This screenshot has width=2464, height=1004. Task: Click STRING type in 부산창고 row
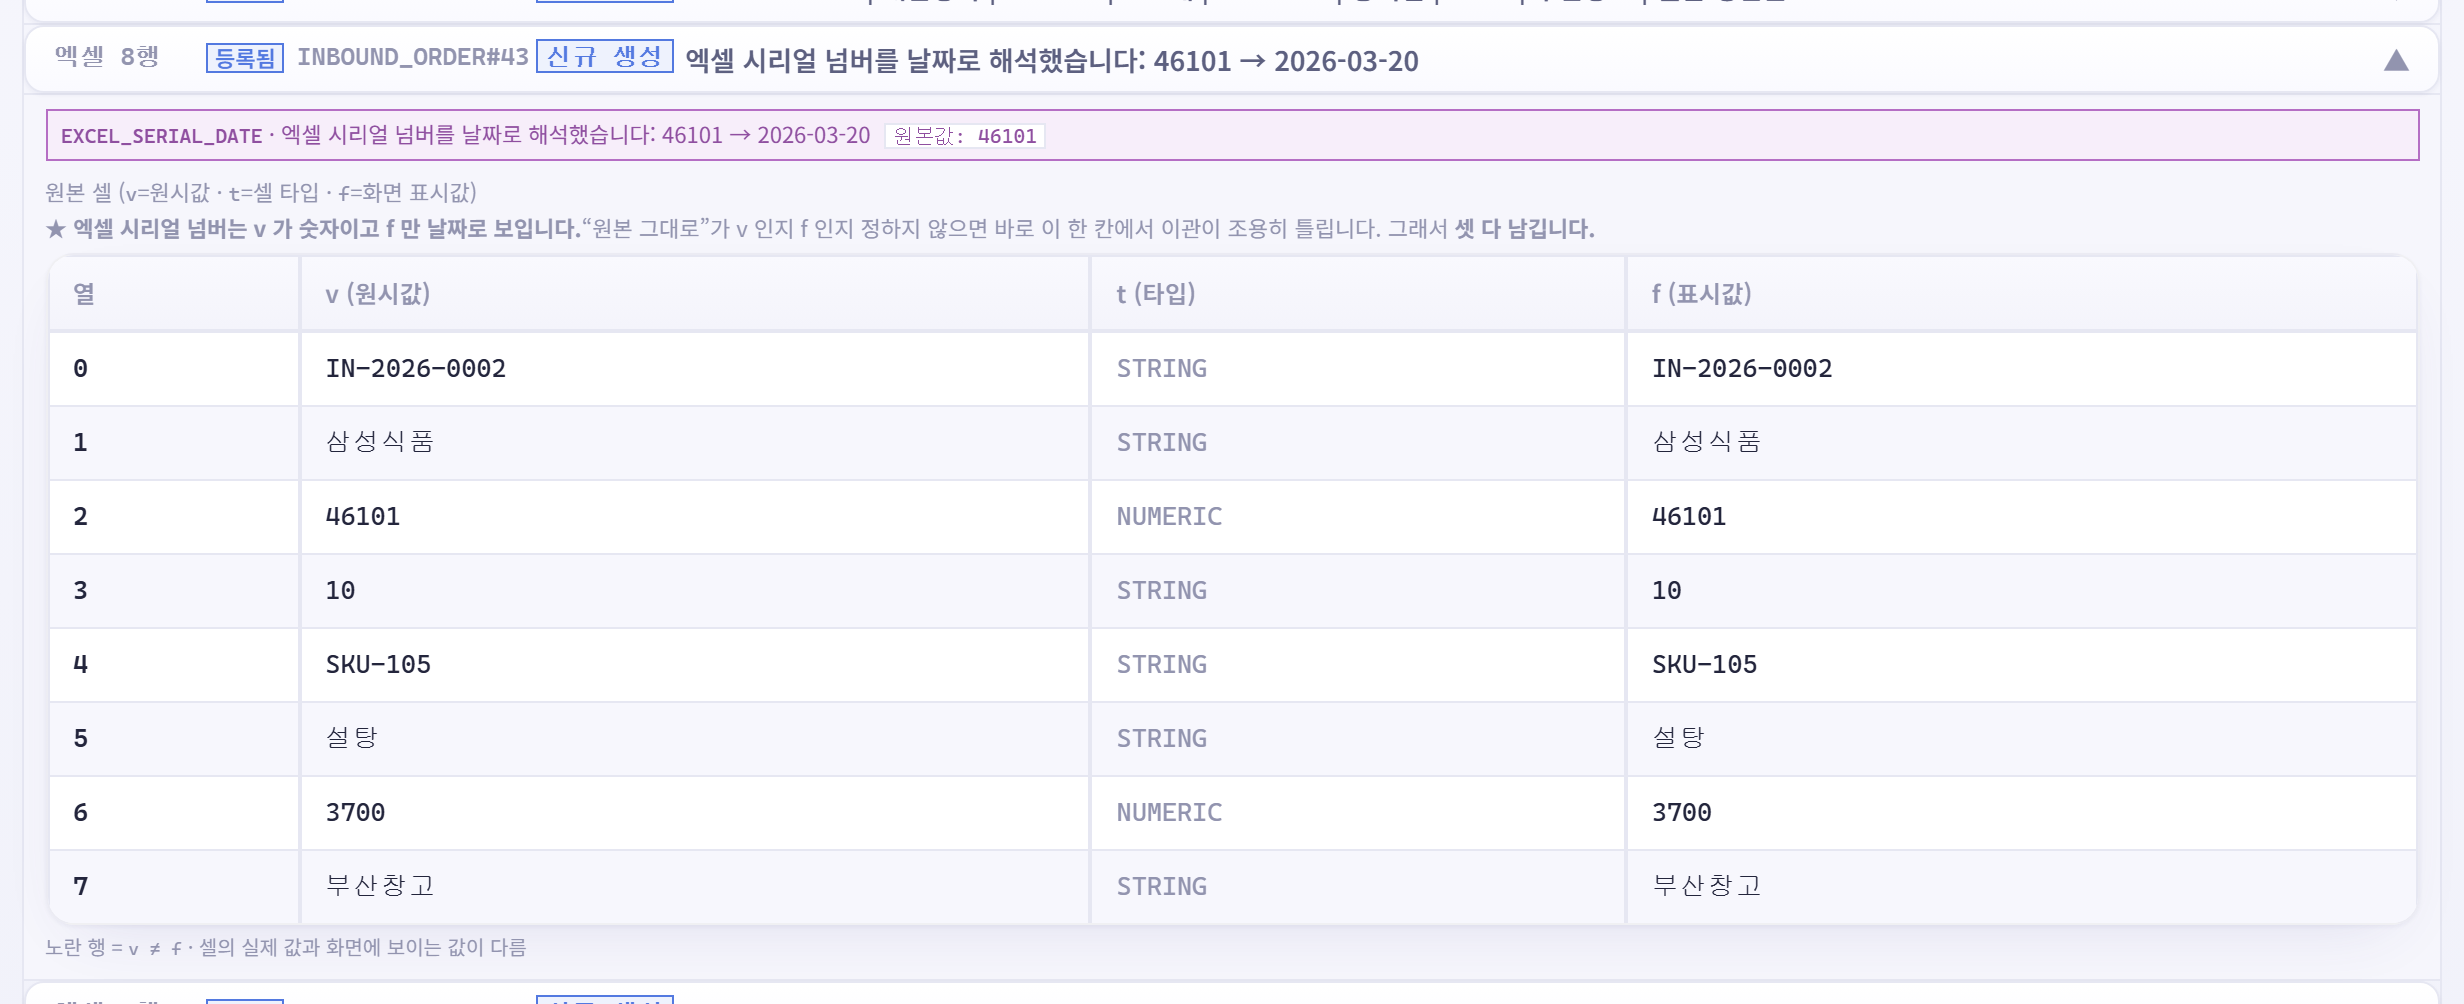(1161, 886)
